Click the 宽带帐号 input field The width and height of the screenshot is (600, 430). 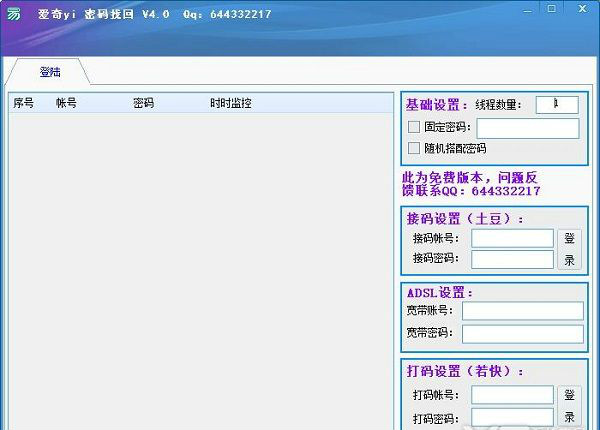pos(523,311)
